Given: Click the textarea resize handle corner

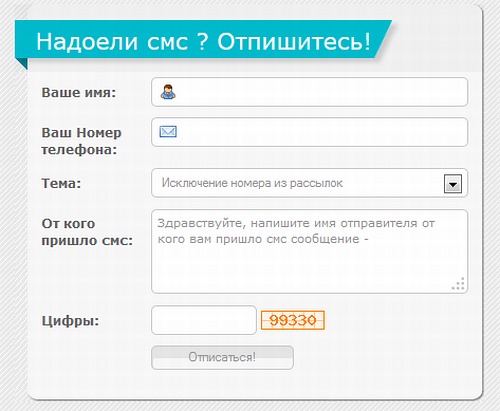Looking at the screenshot, I should (458, 284).
